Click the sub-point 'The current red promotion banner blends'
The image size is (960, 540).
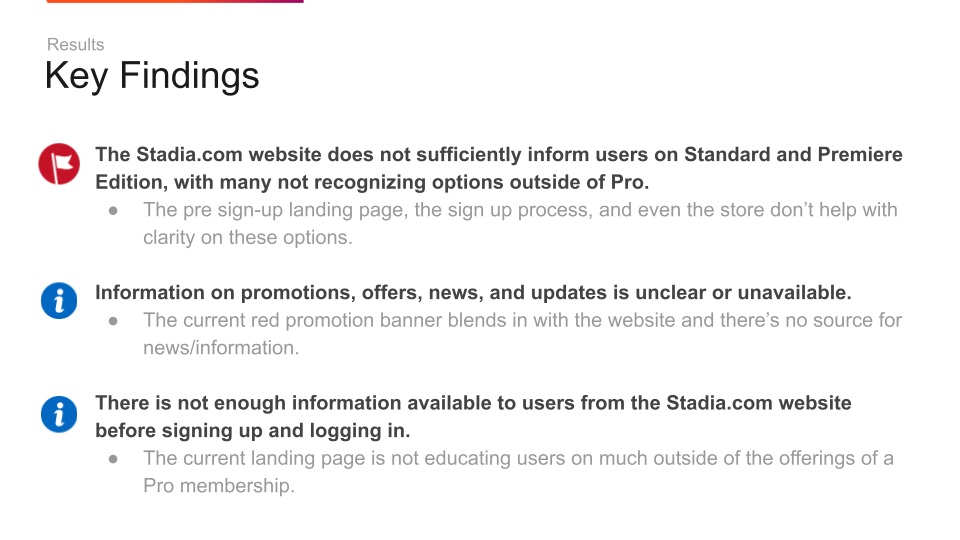tap(522, 320)
